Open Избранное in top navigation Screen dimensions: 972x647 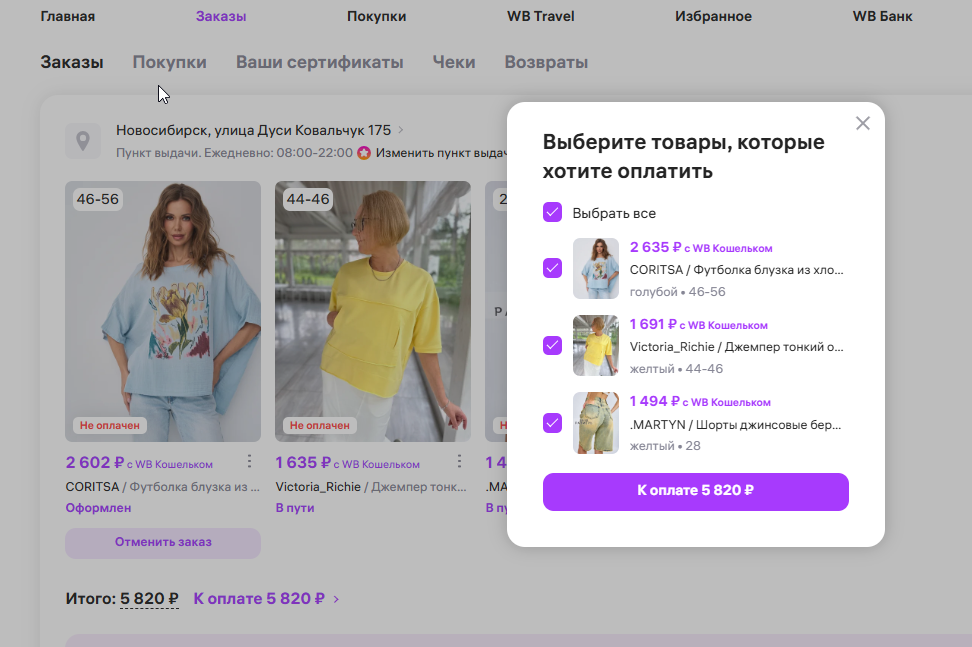[x=713, y=16]
